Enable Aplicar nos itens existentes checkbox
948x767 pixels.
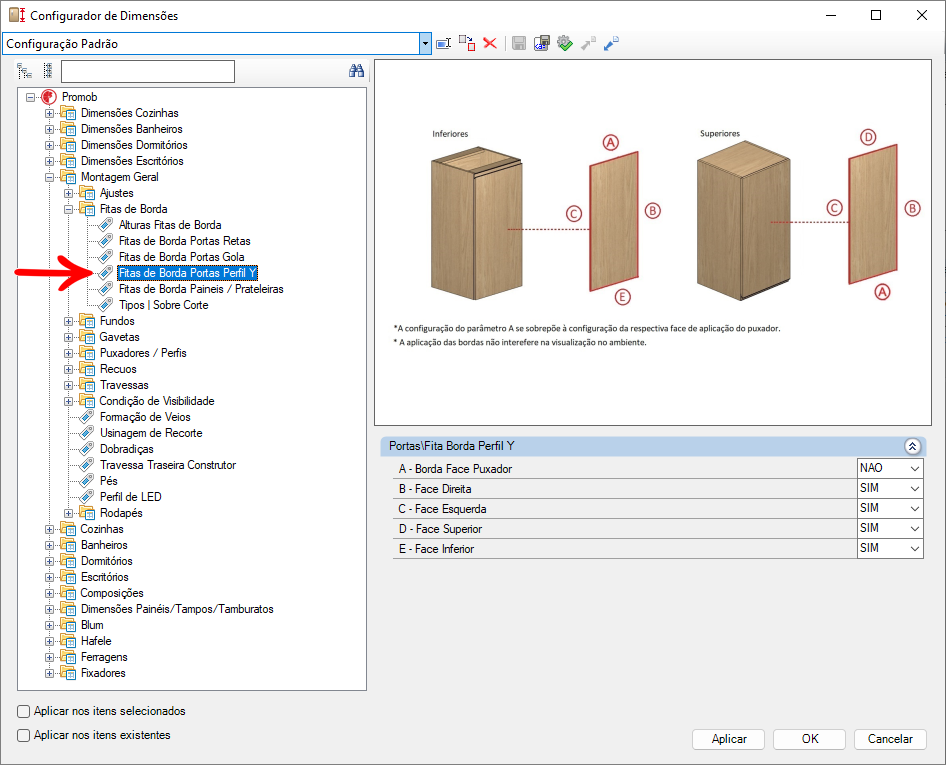(24, 736)
